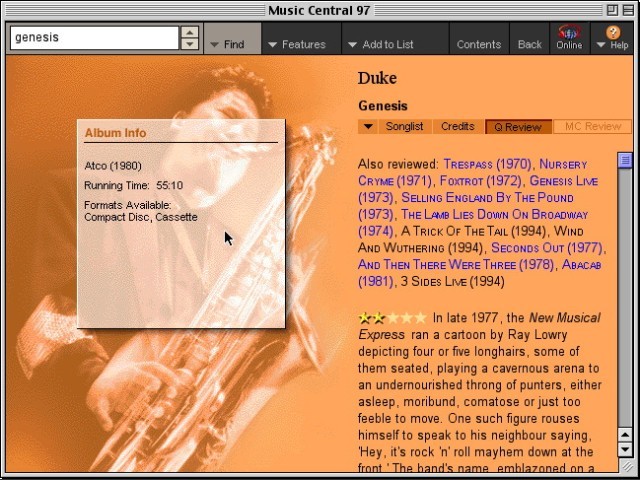Click the scrollbar thumb in review pane
The image size is (640, 480).
tap(625, 160)
